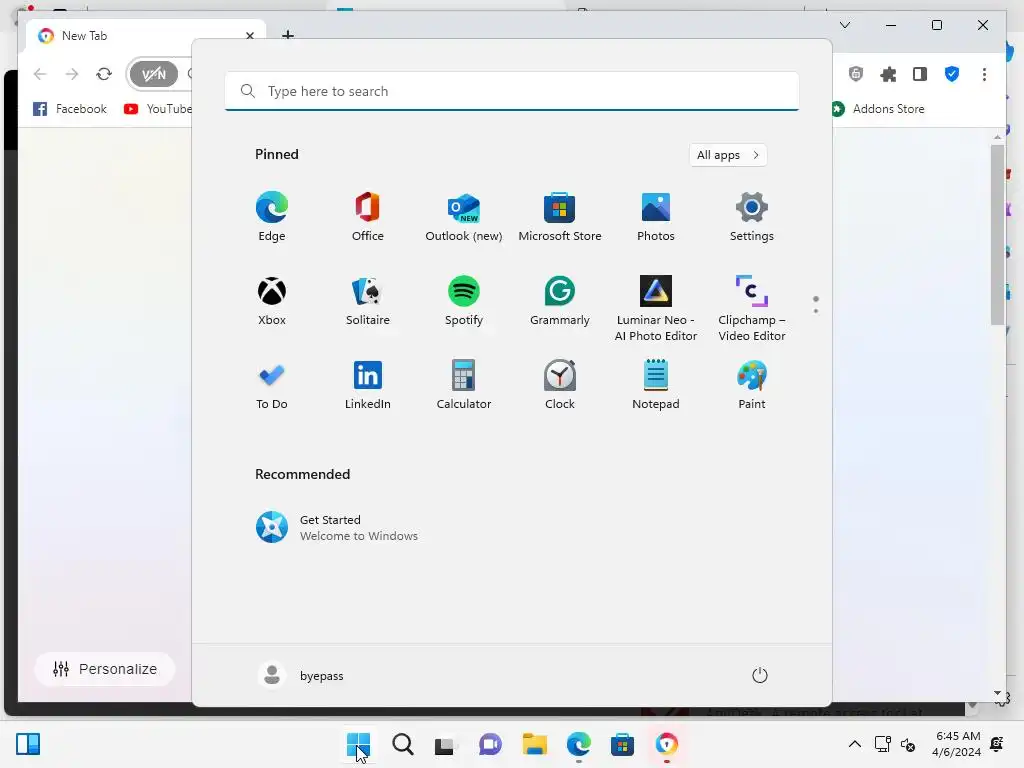The height and width of the screenshot is (768, 1024).
Task: Click Personalize button on new tab page
Action: (105, 669)
